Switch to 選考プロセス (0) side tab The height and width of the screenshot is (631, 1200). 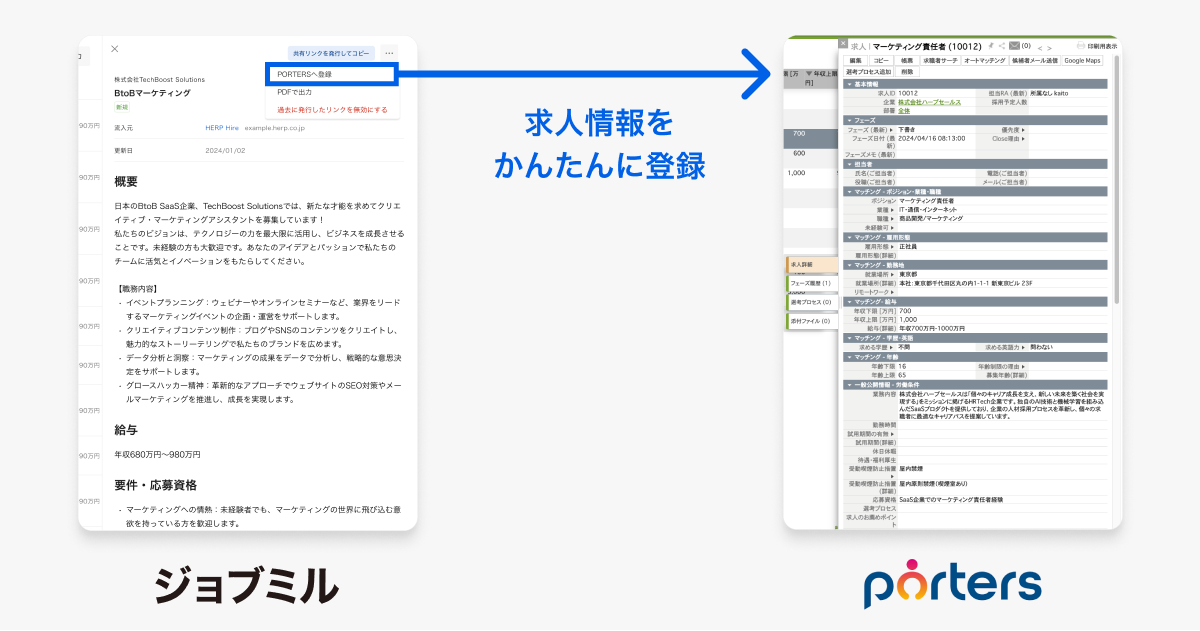(x=810, y=303)
